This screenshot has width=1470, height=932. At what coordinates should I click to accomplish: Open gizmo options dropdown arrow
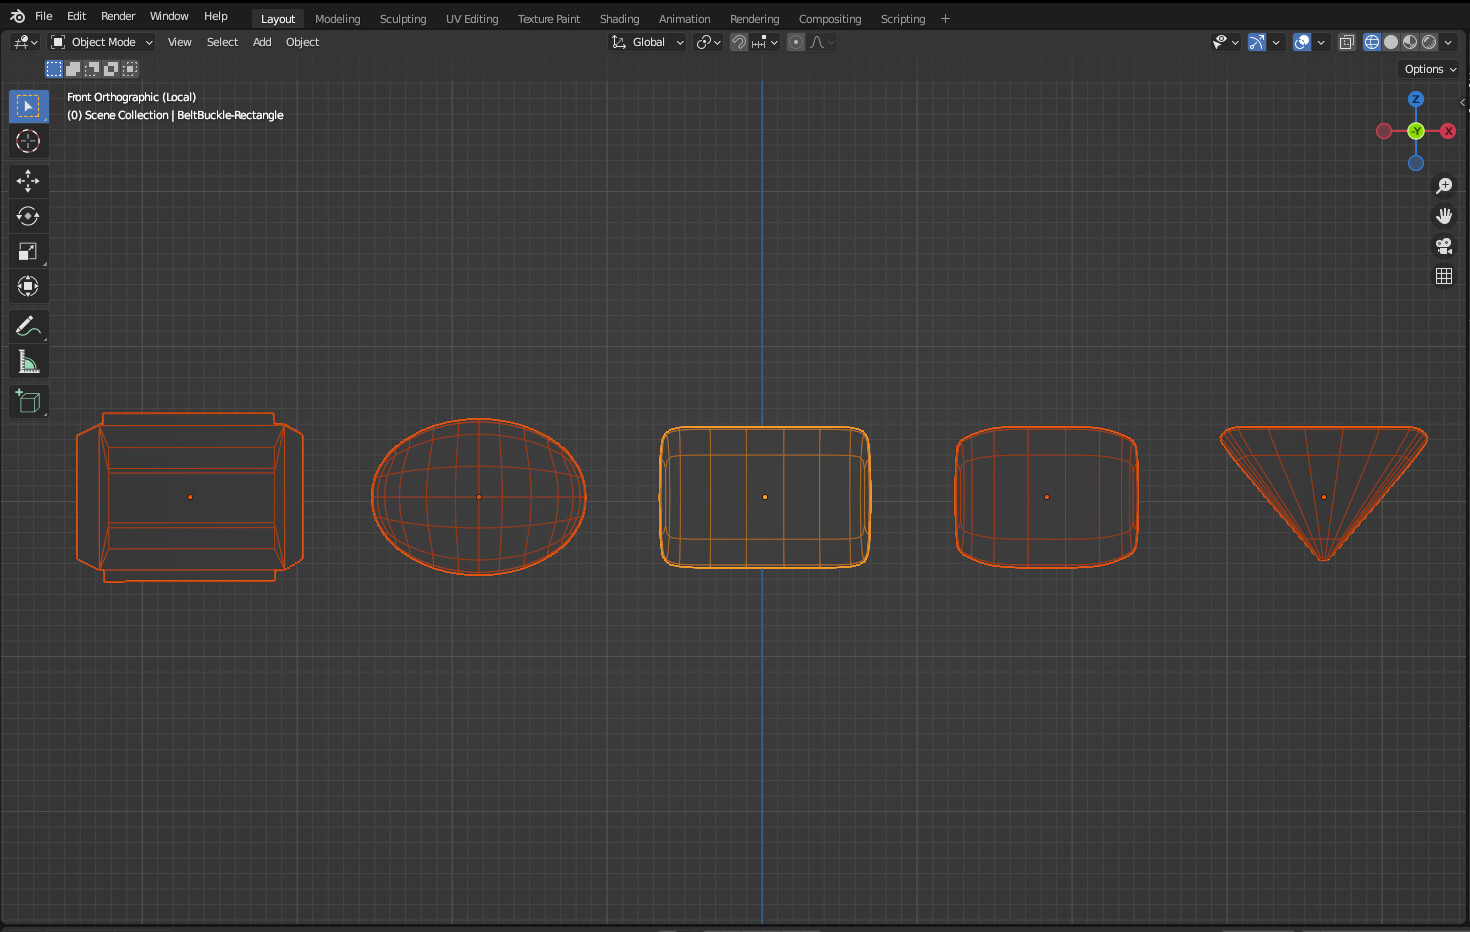tap(1276, 42)
